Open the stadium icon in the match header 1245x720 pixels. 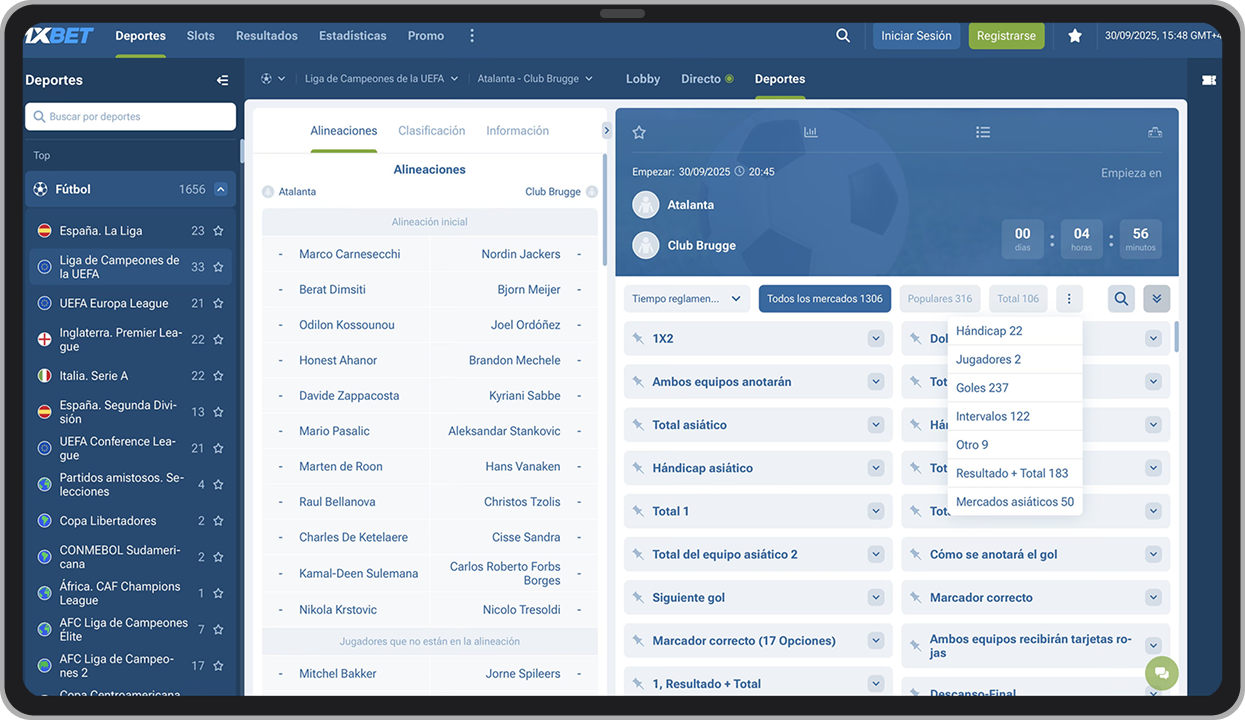pos(1155,132)
